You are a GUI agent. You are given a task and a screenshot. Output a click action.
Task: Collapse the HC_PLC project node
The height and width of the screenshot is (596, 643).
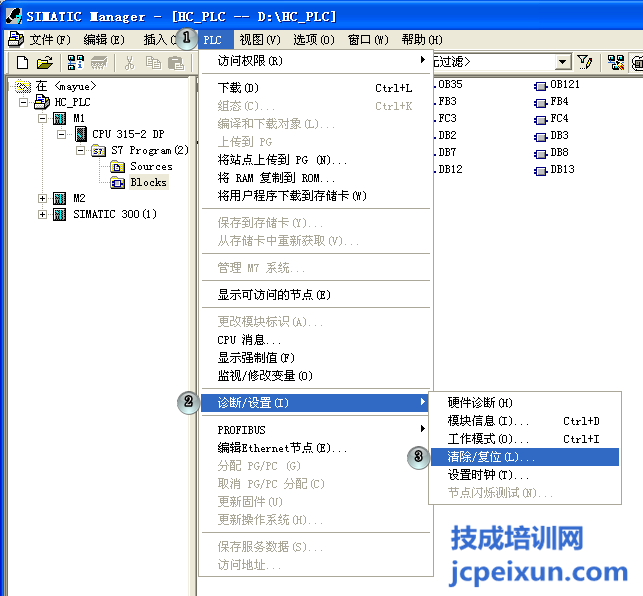23,102
